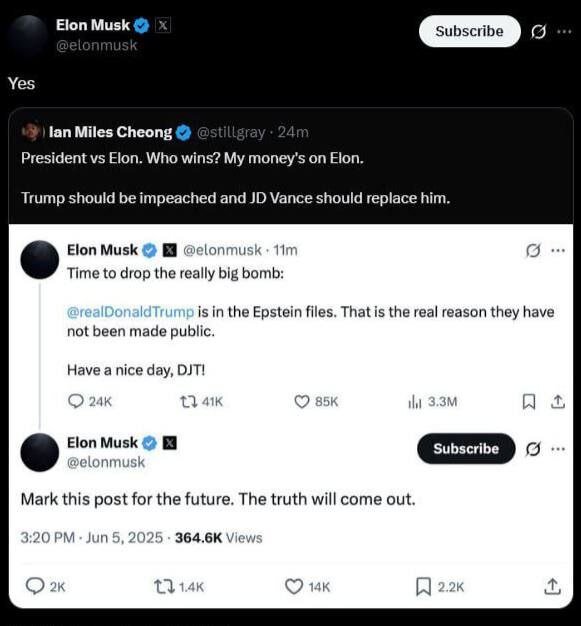This screenshot has height=626, width=581.
Task: Open the Grok icon beside top Subscribe
Action: 538,32
